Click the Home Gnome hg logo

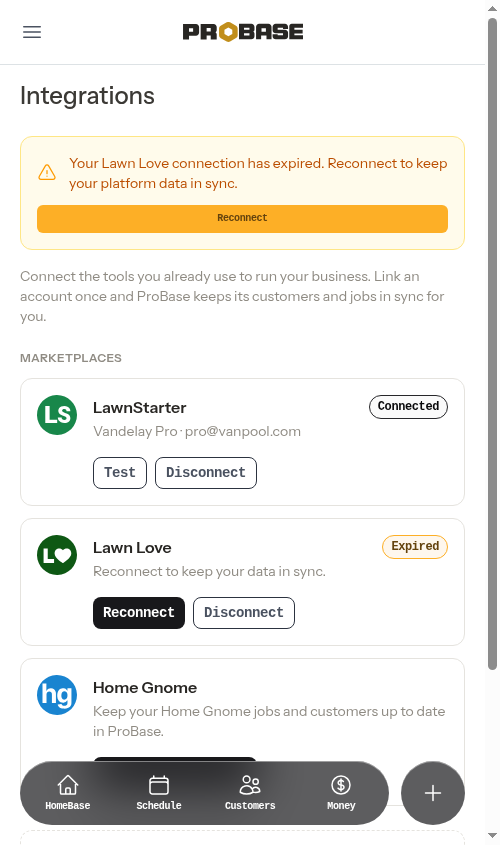click(57, 695)
